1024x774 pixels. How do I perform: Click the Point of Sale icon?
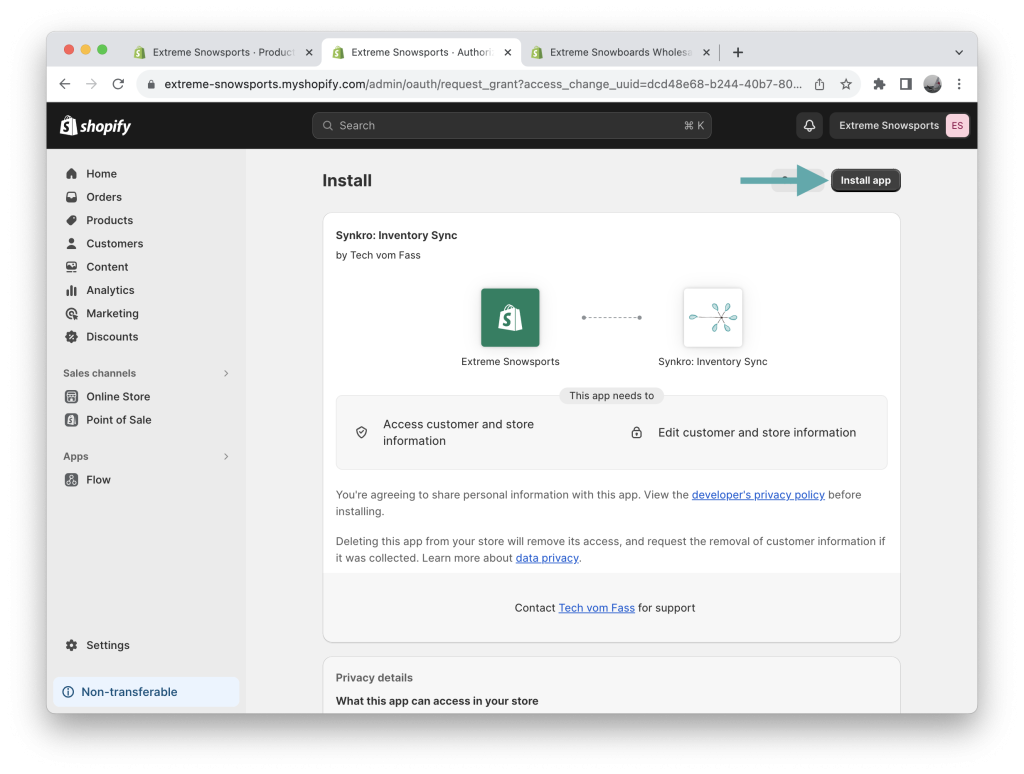72,420
